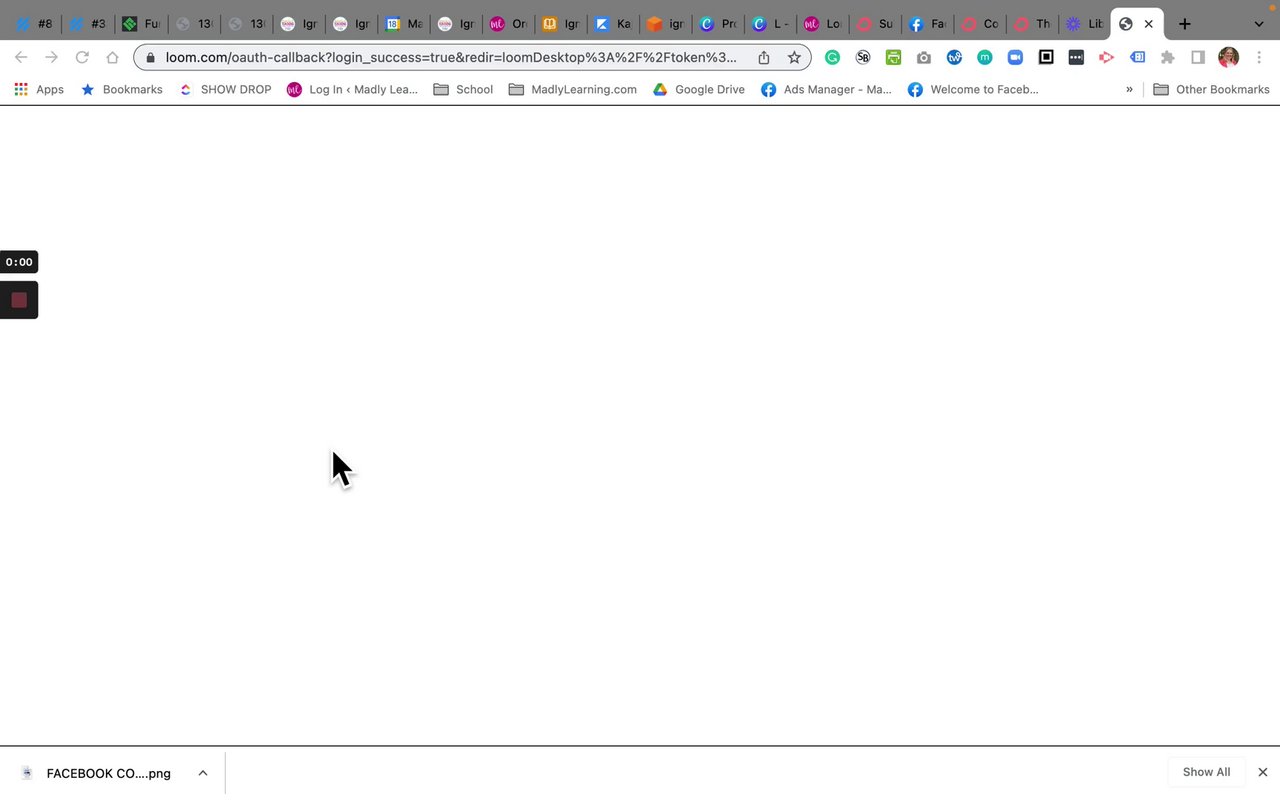
Task: Open the black square extension icon
Action: (1046, 58)
